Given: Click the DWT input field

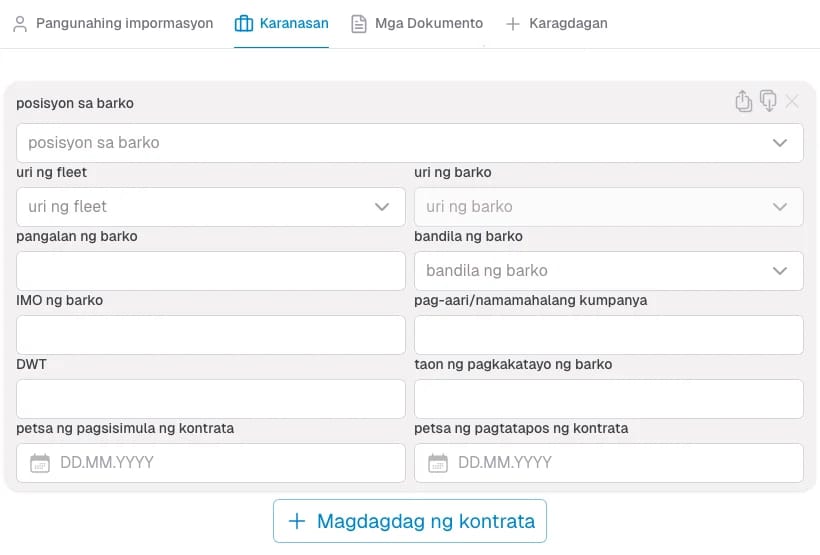Looking at the screenshot, I should point(210,399).
